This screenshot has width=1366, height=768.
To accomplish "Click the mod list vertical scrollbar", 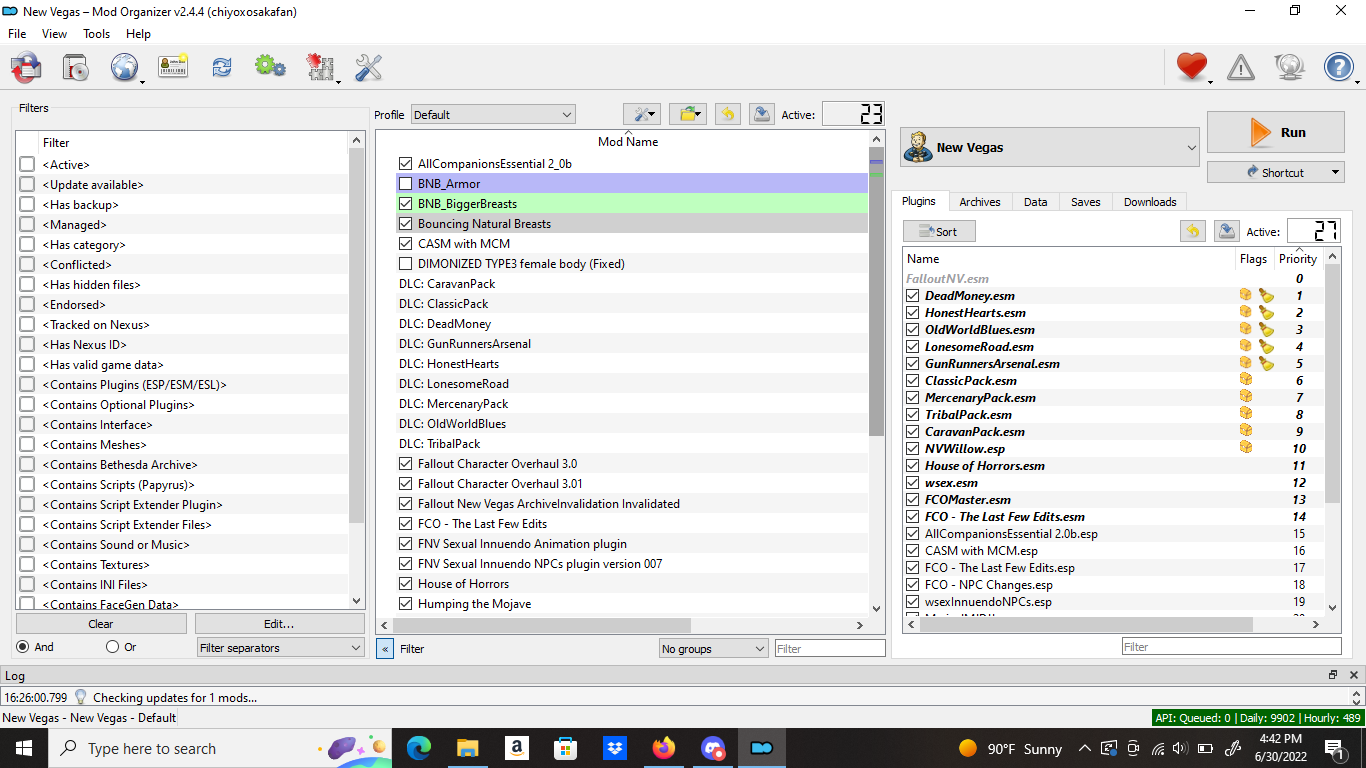I will 877,292.
